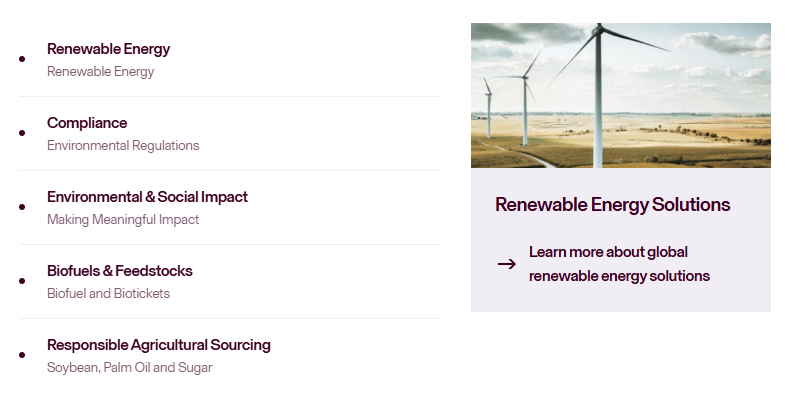Click bullet next to Biofuels & Feedstocks
The width and height of the screenshot is (789, 415).
[22, 281]
